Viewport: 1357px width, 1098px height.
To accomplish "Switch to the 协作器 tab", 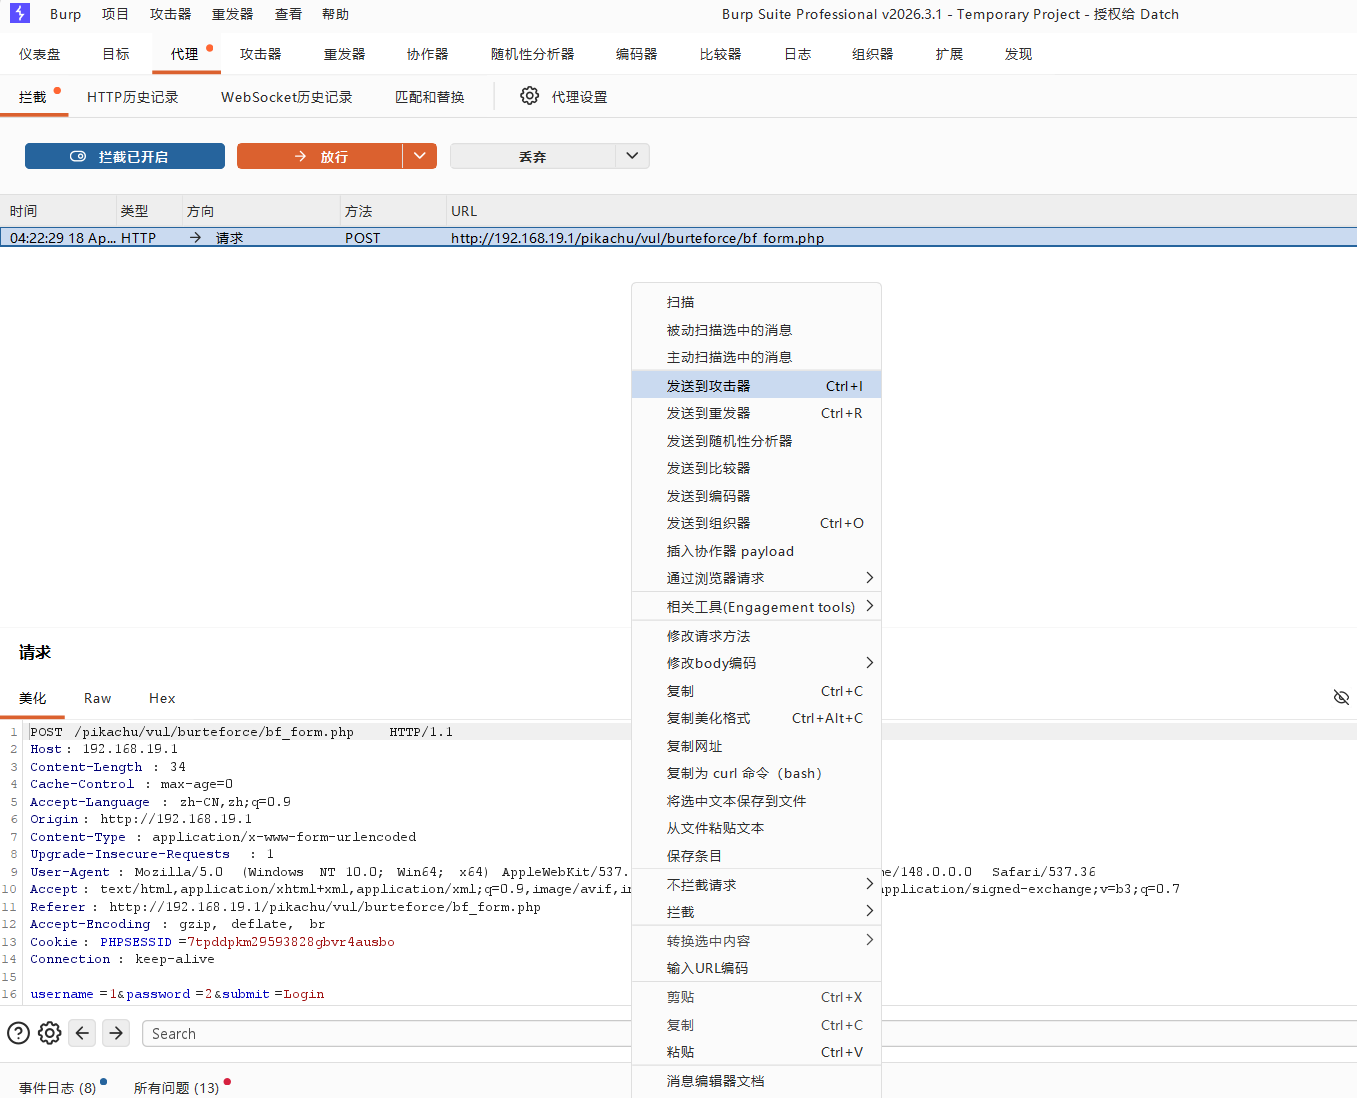I will coord(427,54).
